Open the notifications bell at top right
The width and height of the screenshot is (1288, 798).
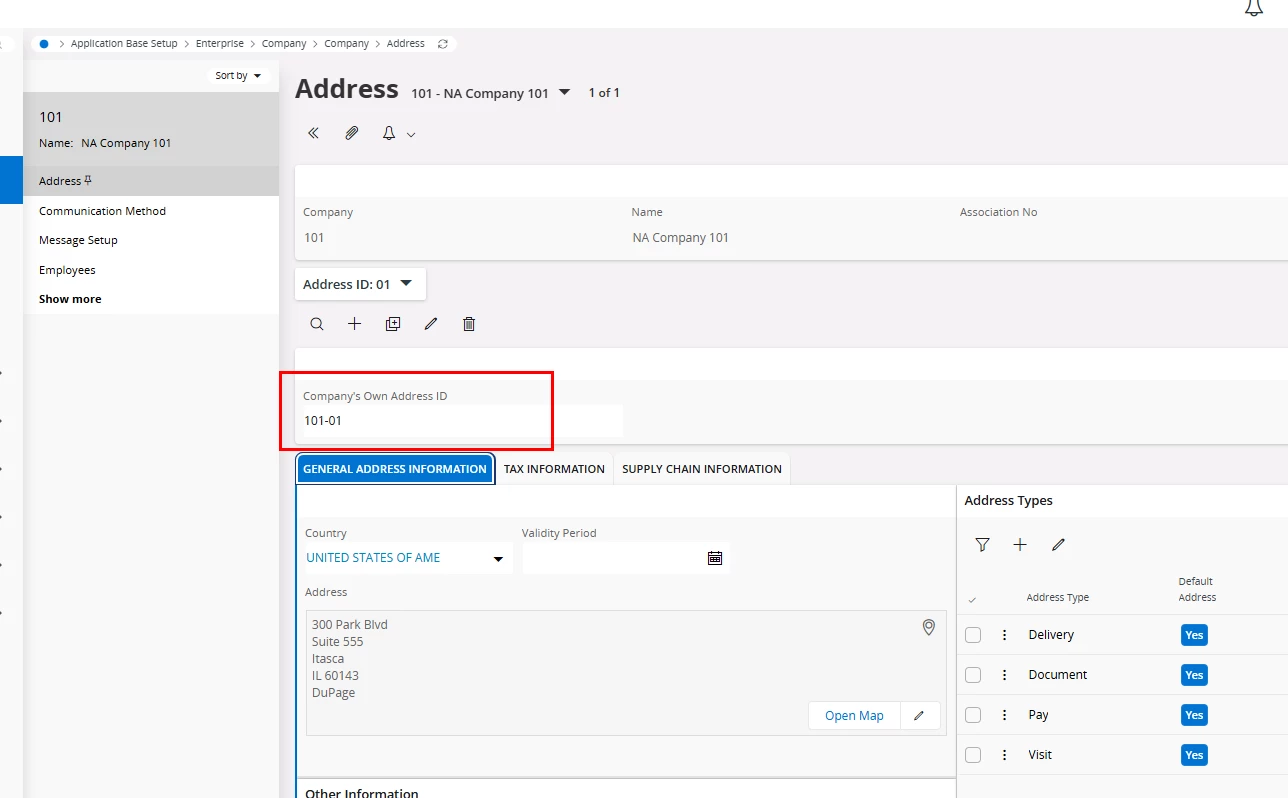[x=1253, y=8]
